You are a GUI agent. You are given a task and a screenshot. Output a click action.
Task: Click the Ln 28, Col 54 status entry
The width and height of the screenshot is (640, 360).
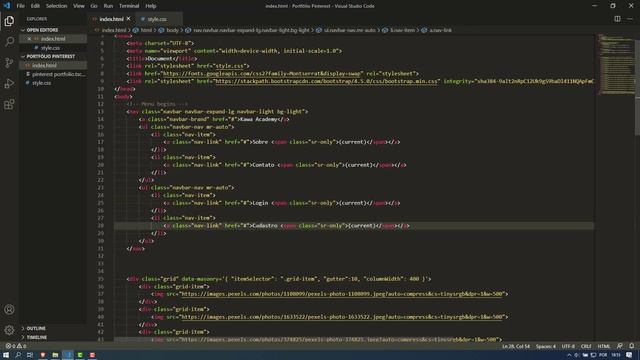click(516, 346)
